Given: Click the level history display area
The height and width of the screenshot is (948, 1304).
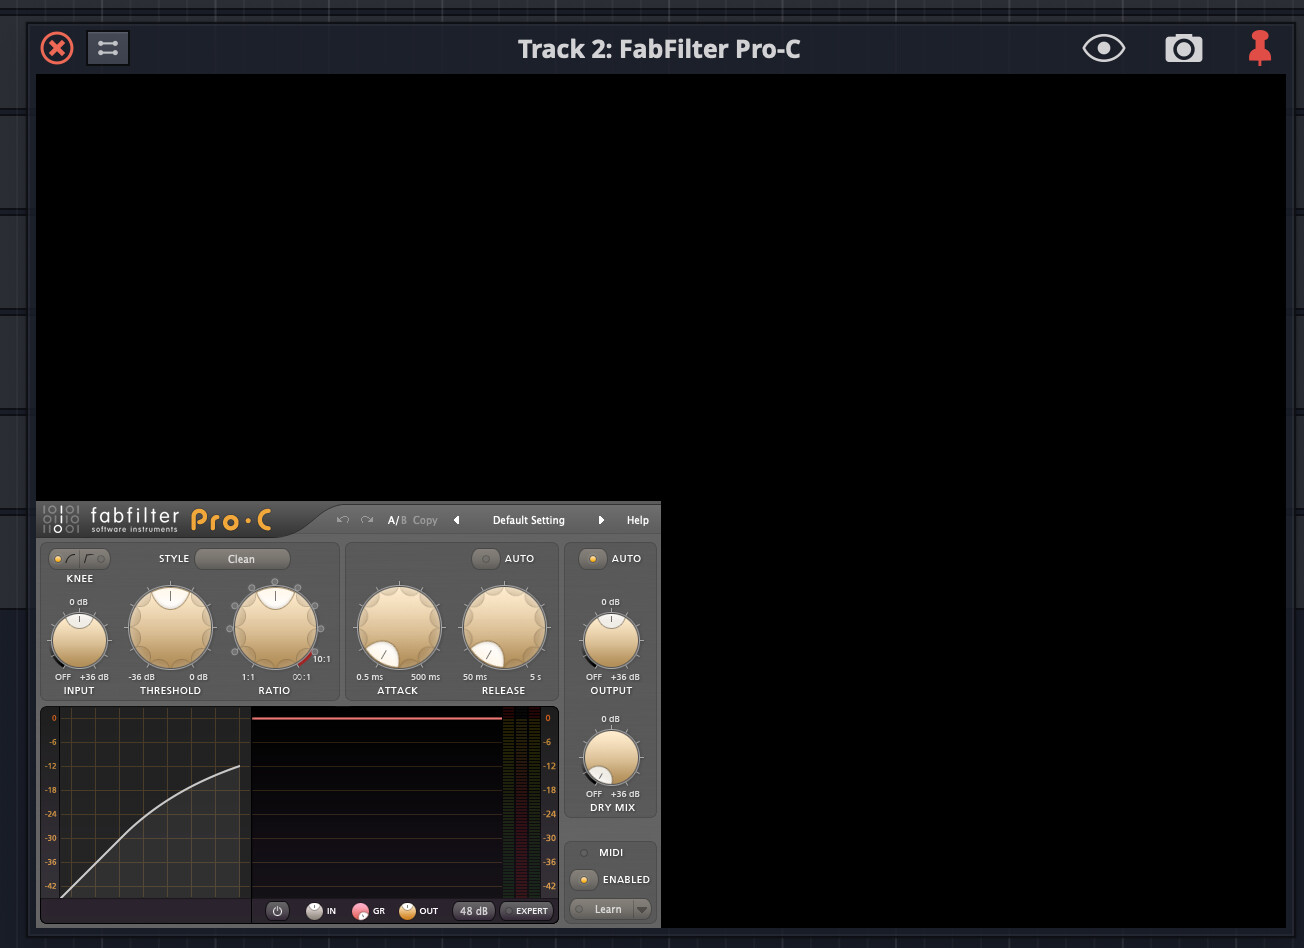Looking at the screenshot, I should coord(377,803).
